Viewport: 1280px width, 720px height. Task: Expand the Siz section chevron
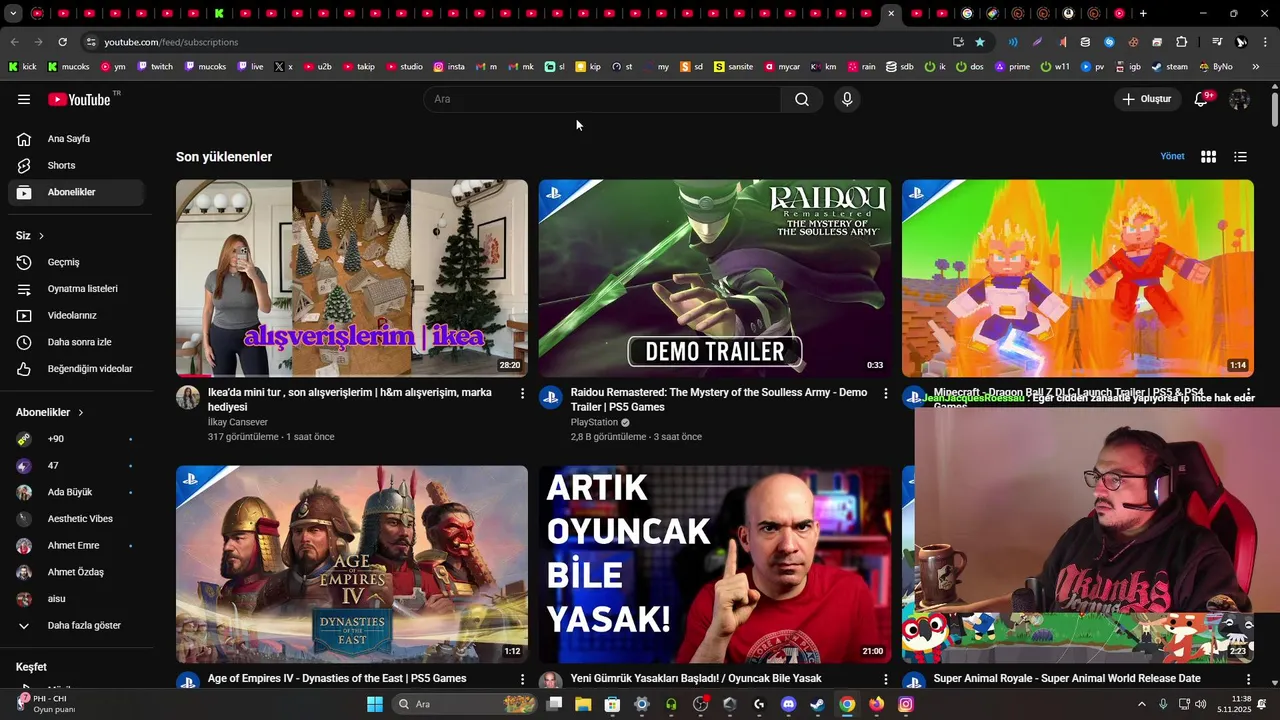click(x=41, y=236)
